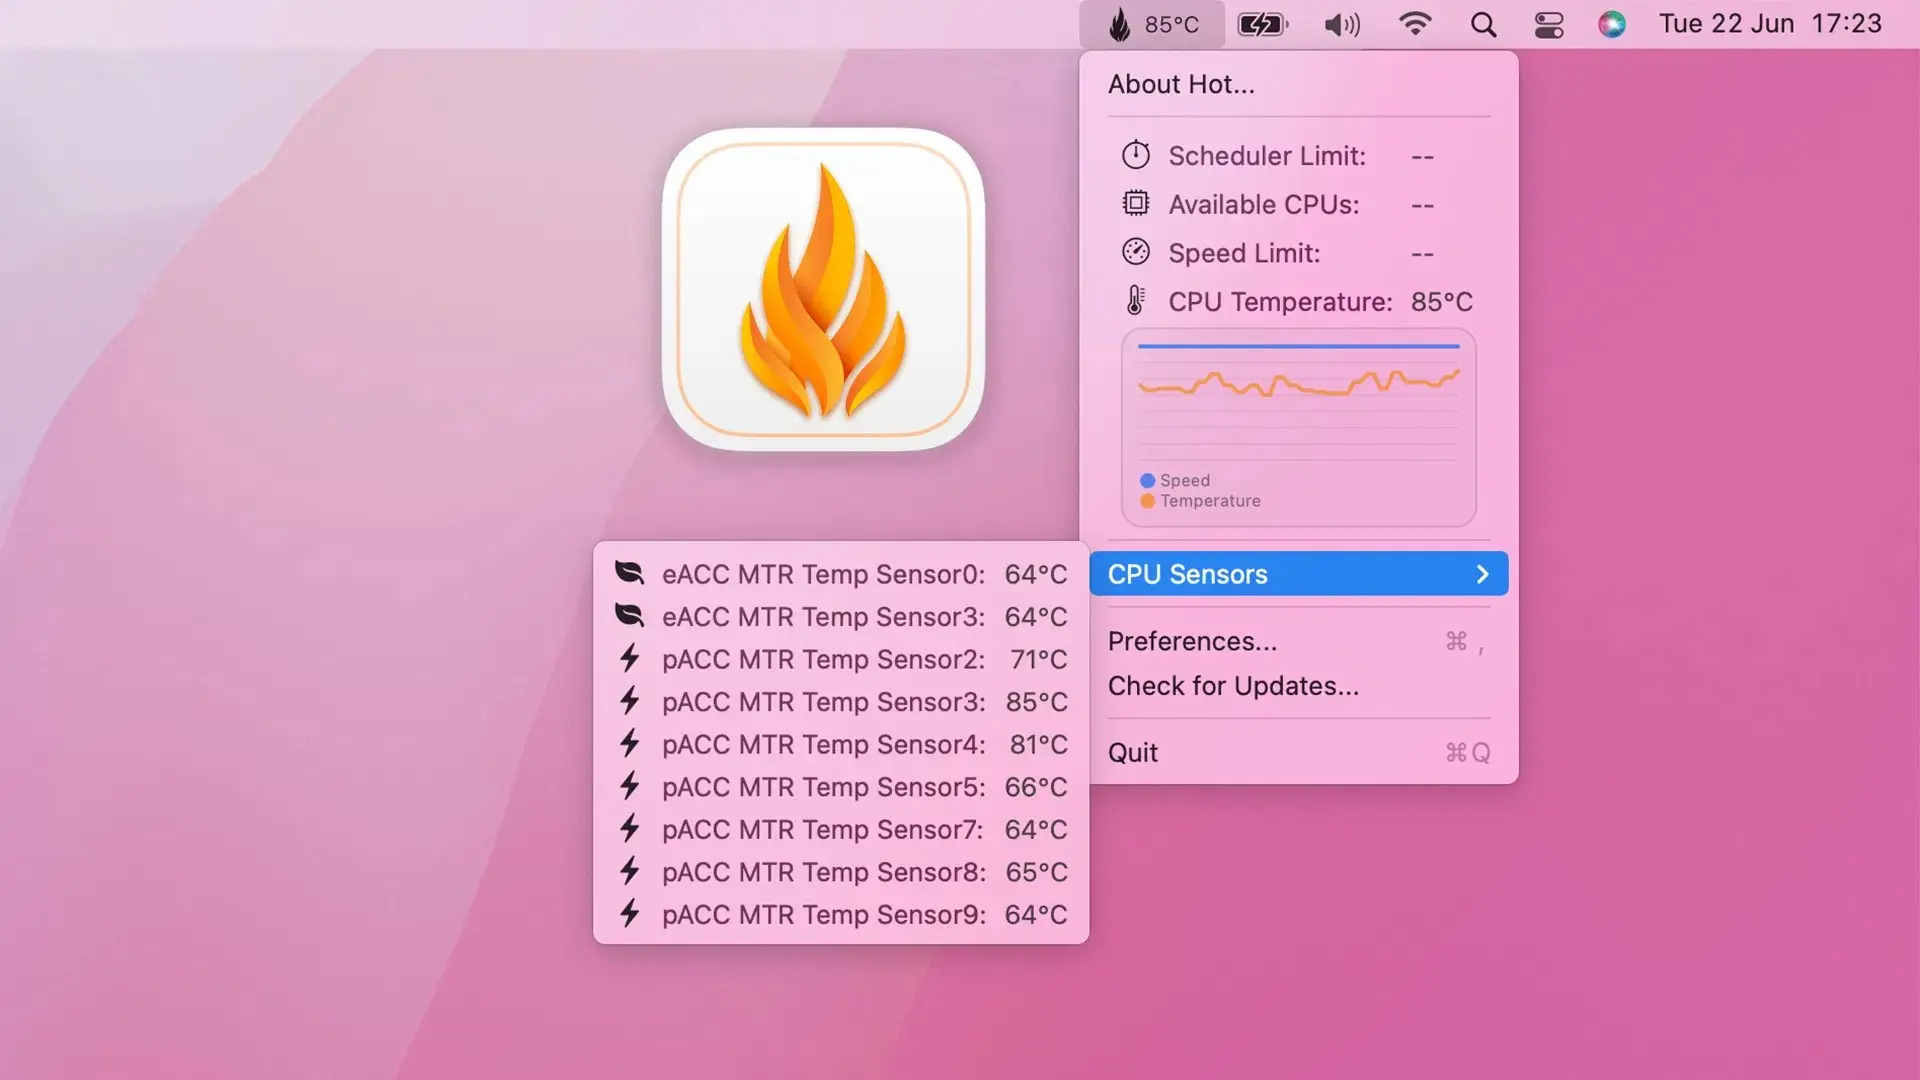Click the Speed Limit label
The height and width of the screenshot is (1080, 1920).
[x=1244, y=254]
